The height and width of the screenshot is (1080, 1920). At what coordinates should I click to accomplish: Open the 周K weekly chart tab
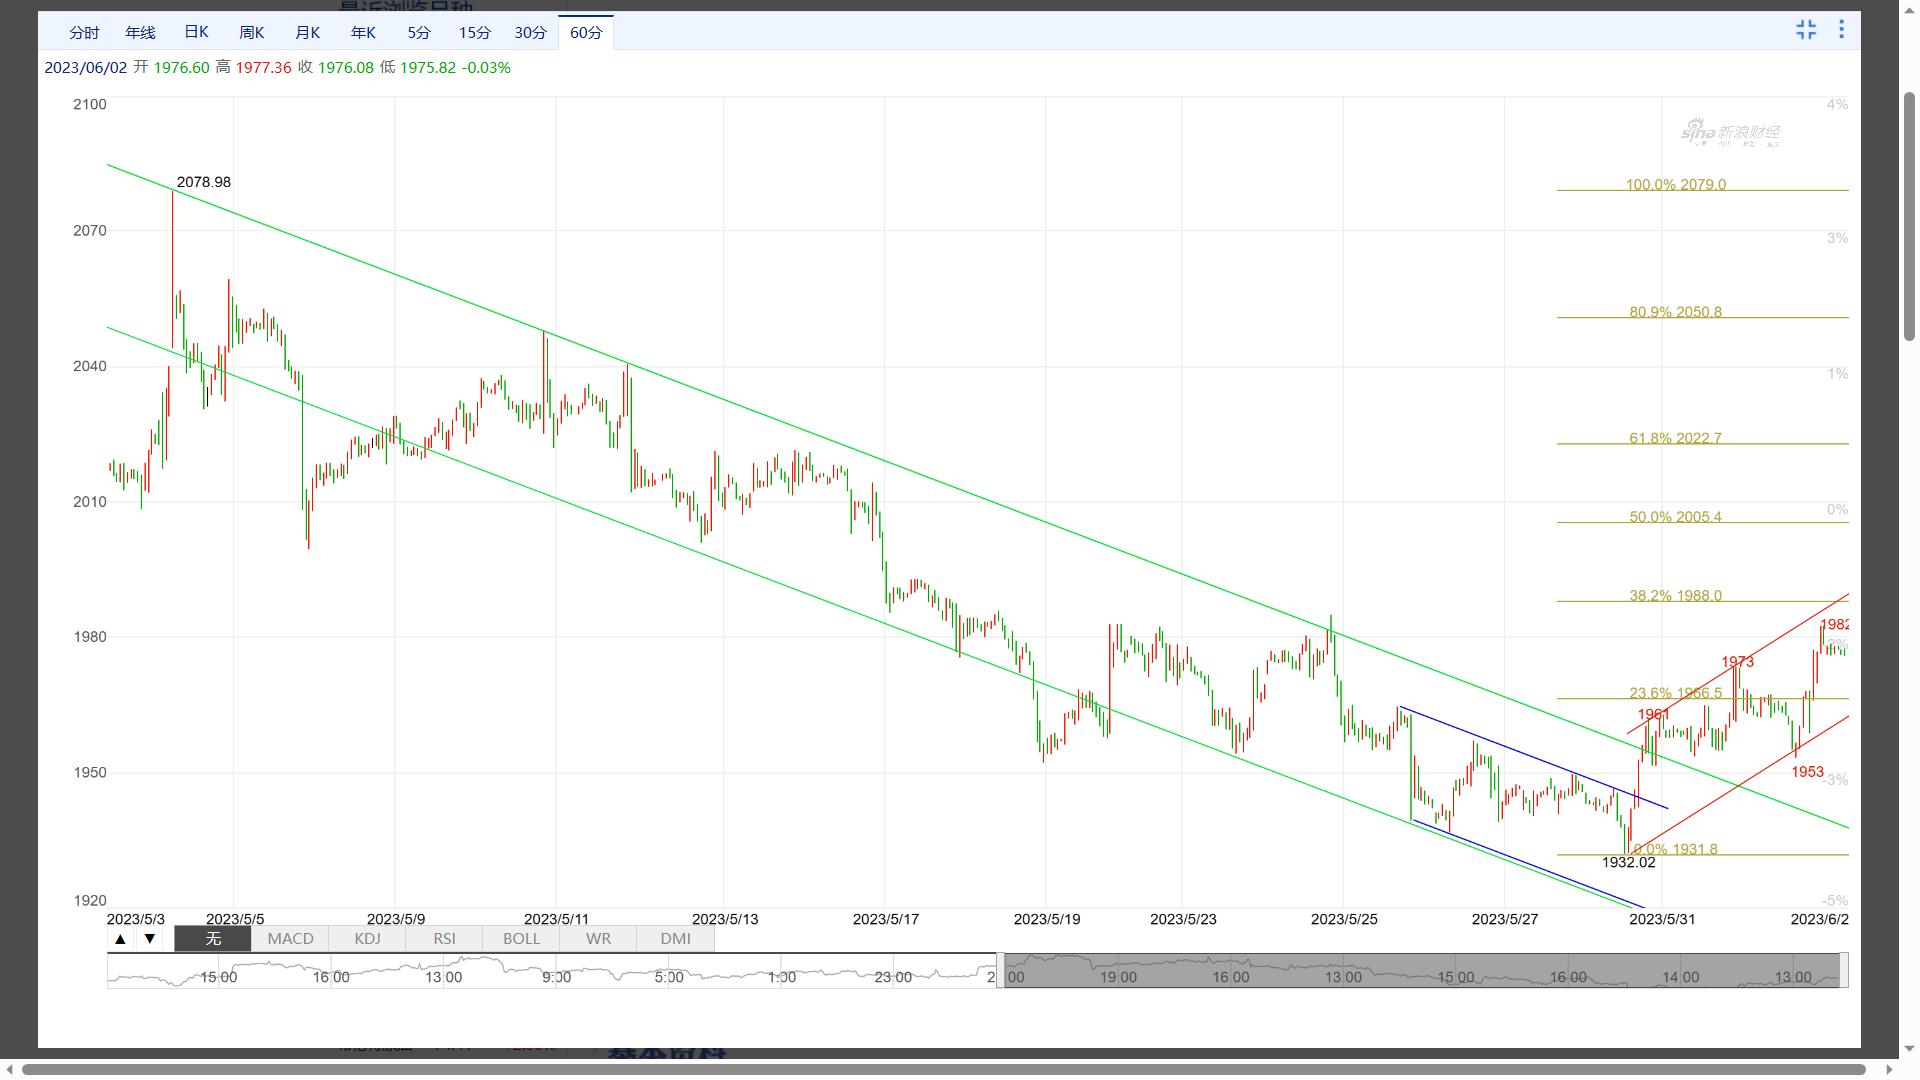click(x=252, y=33)
